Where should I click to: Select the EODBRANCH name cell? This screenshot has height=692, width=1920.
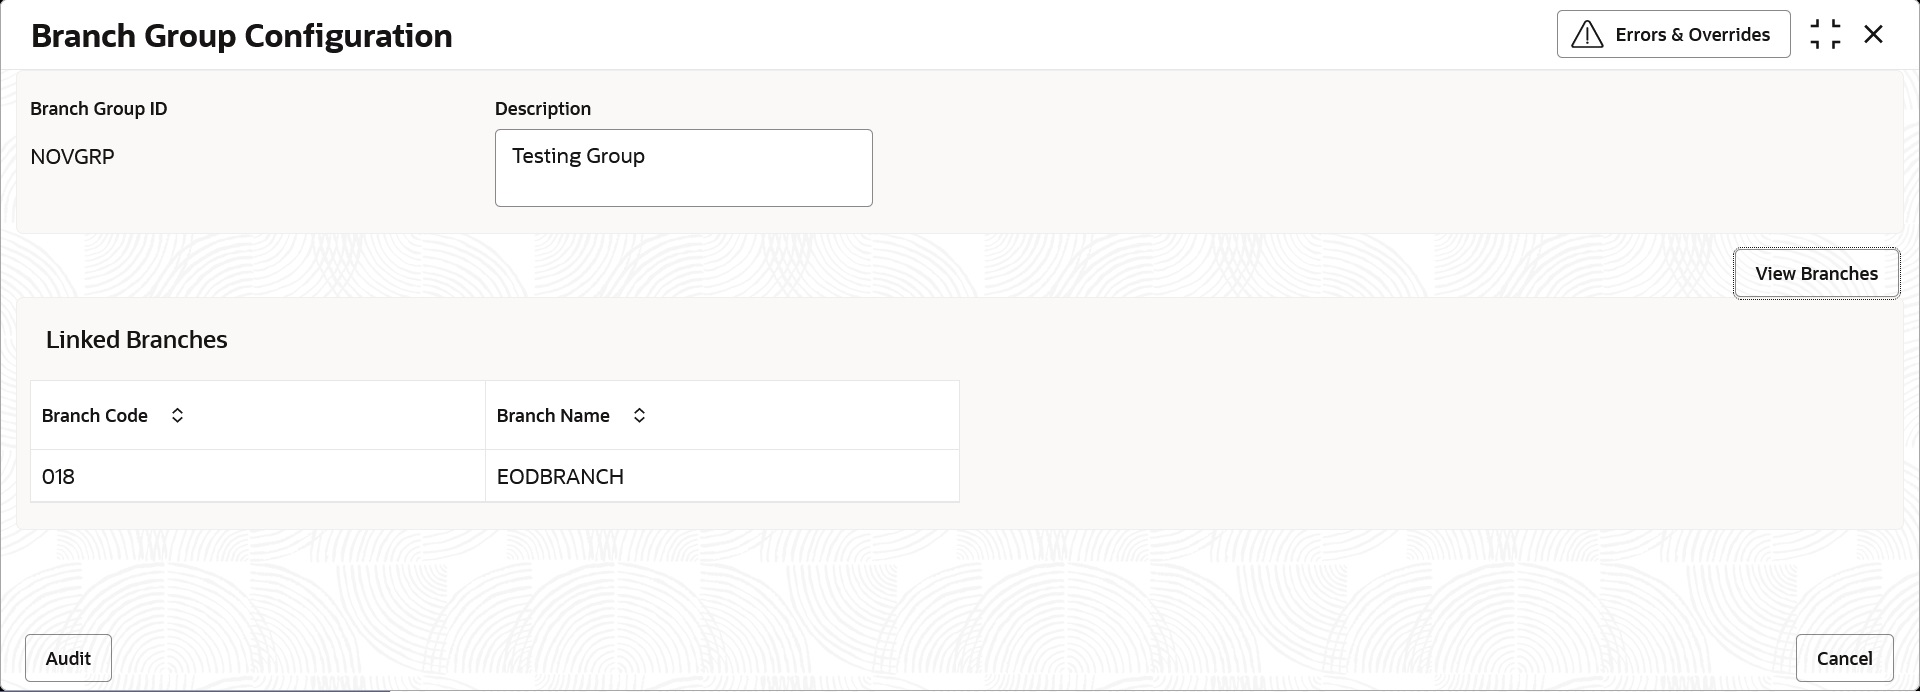pos(722,476)
